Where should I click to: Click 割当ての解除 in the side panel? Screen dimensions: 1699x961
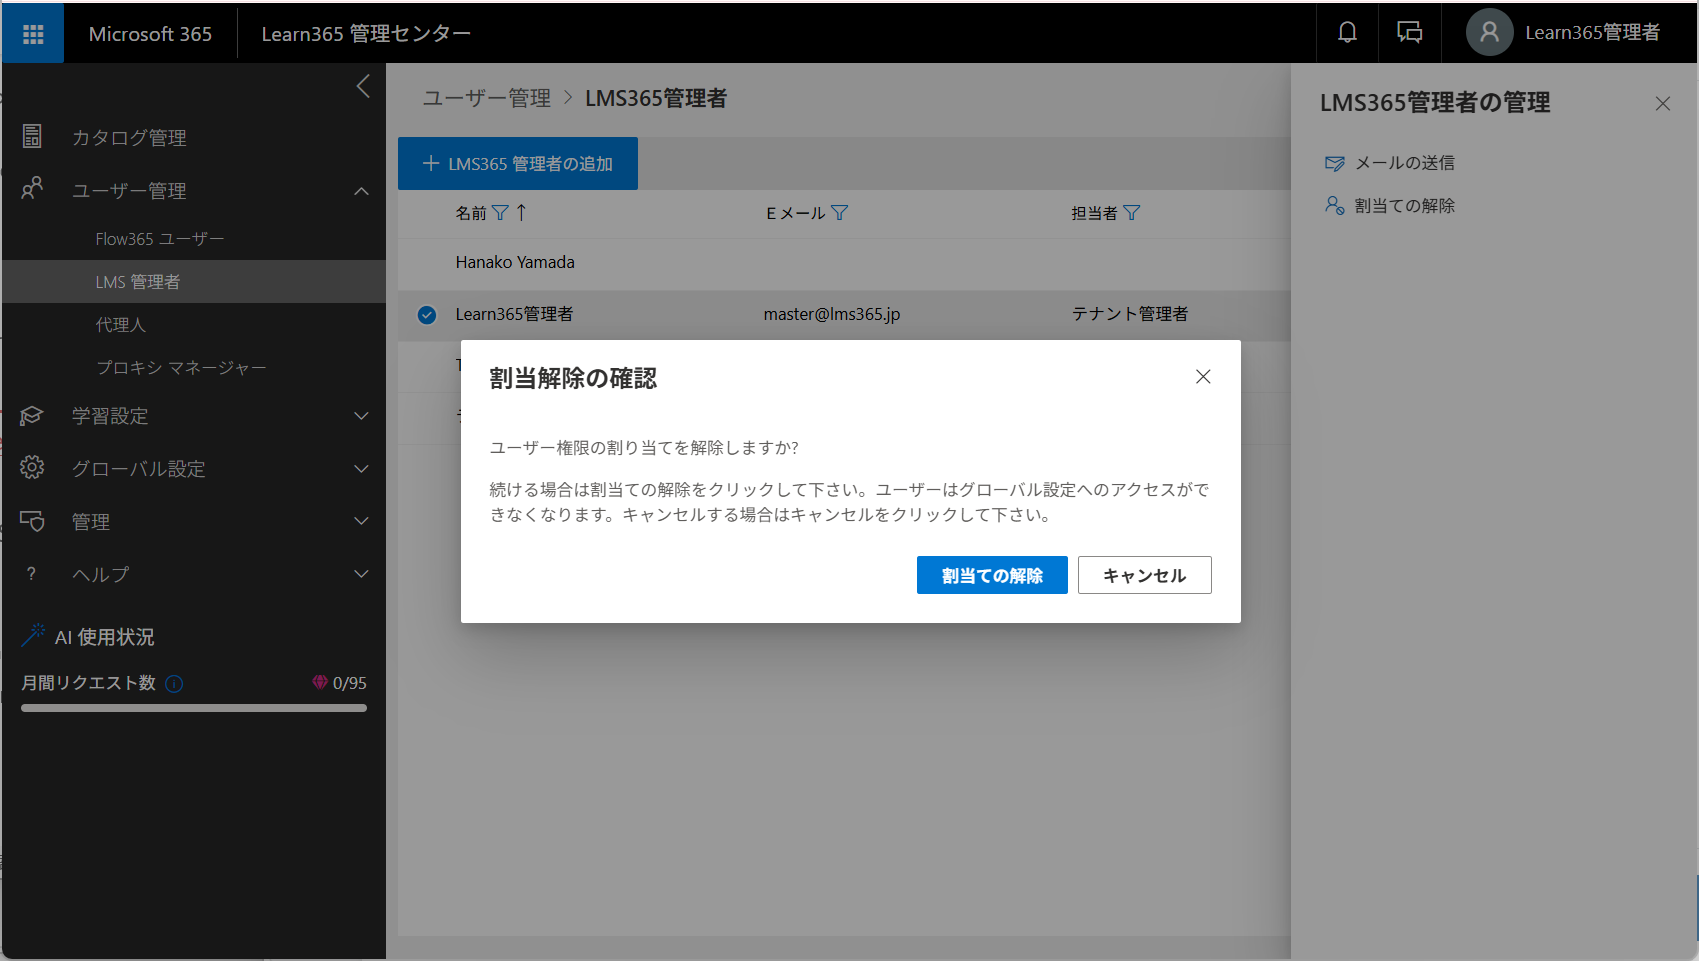[1404, 206]
